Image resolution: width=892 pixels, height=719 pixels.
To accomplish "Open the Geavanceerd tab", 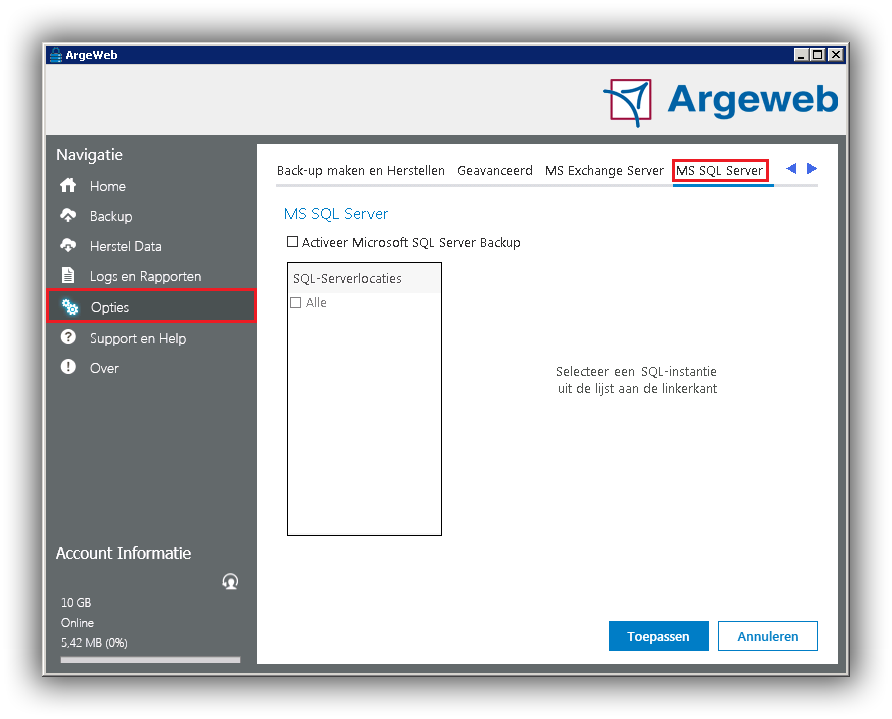I will 495,171.
